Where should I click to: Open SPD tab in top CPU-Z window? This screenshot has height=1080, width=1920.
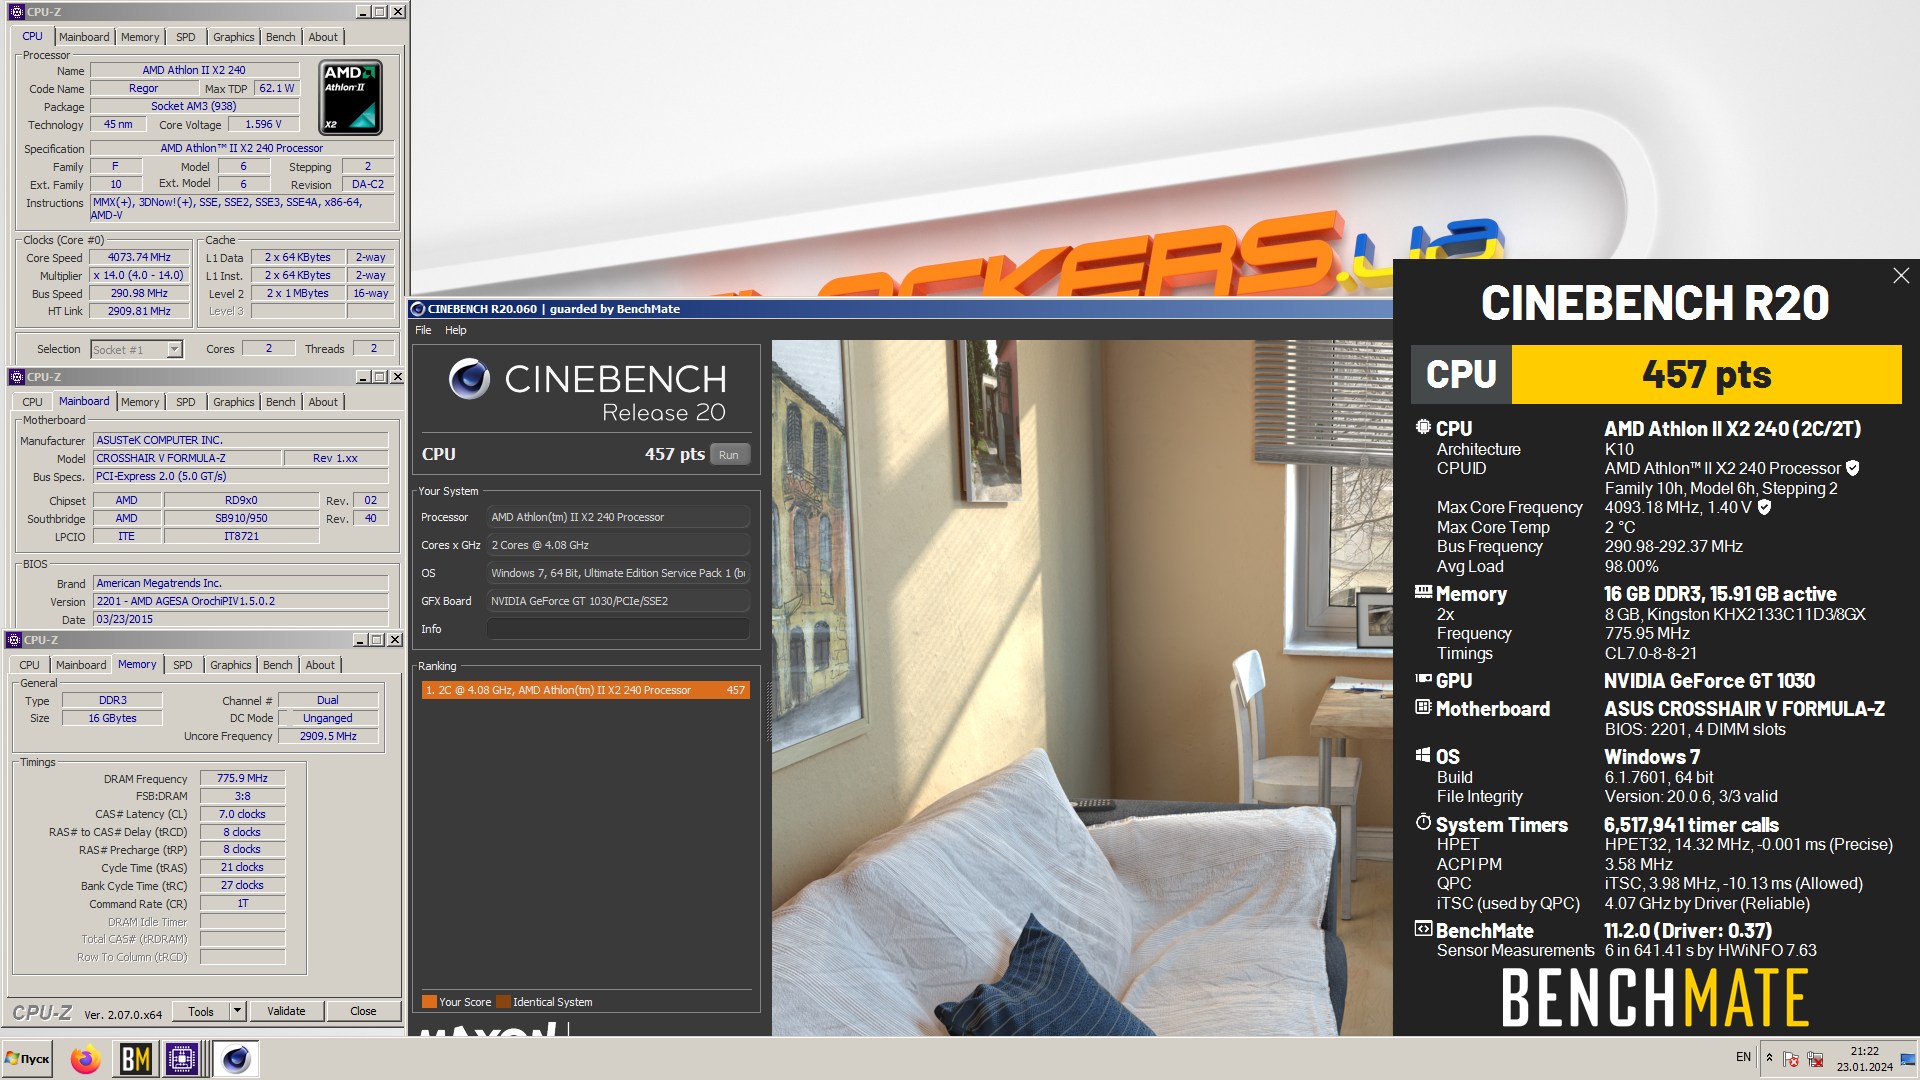pos(186,37)
